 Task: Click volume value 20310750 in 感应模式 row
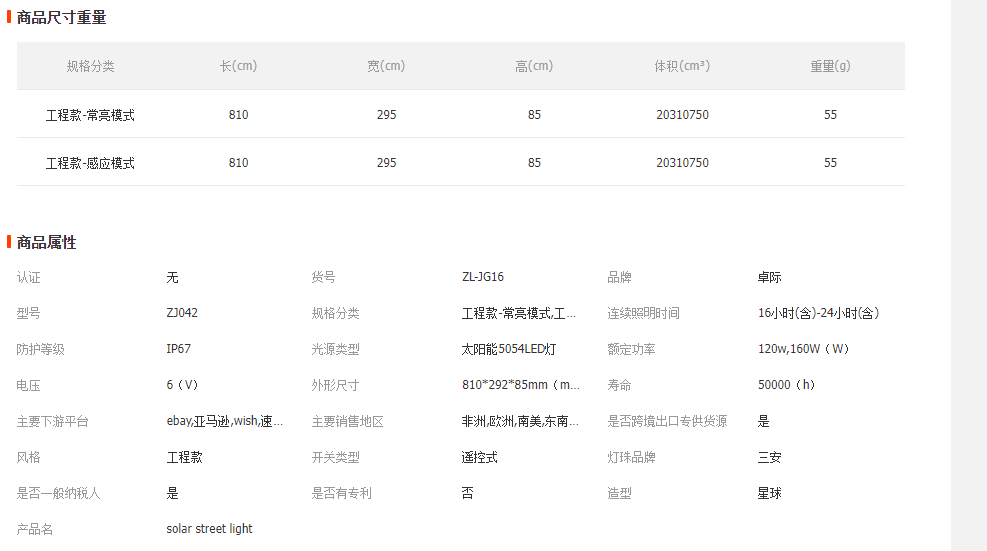[x=682, y=163]
